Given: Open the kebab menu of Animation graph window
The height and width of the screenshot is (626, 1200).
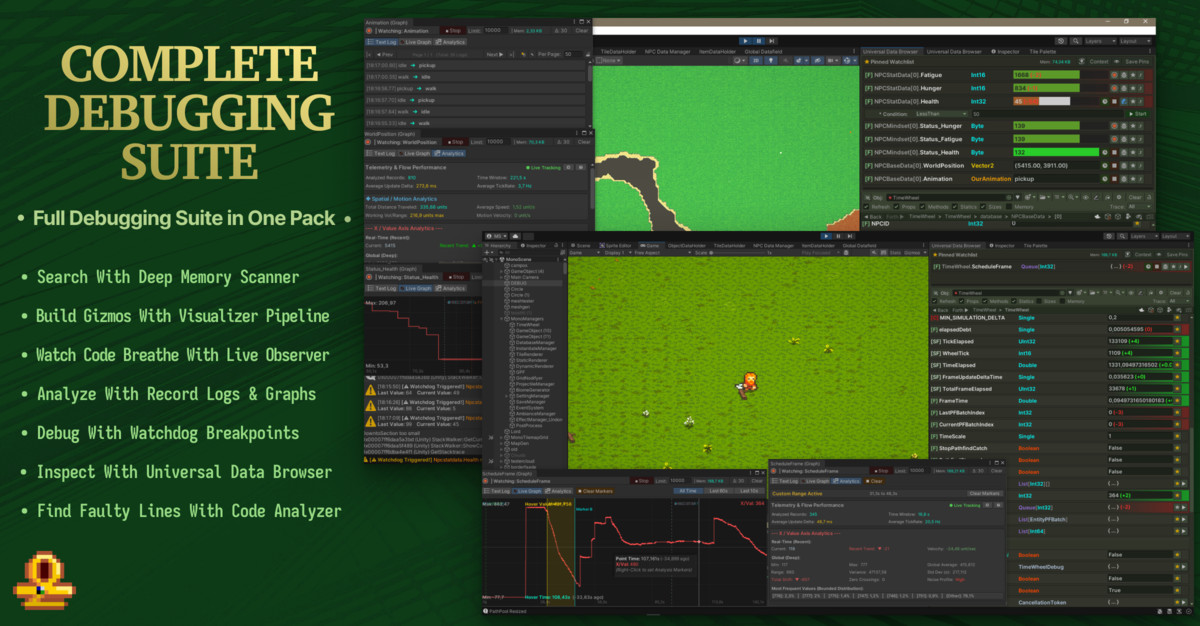Looking at the screenshot, I should pos(574,21).
